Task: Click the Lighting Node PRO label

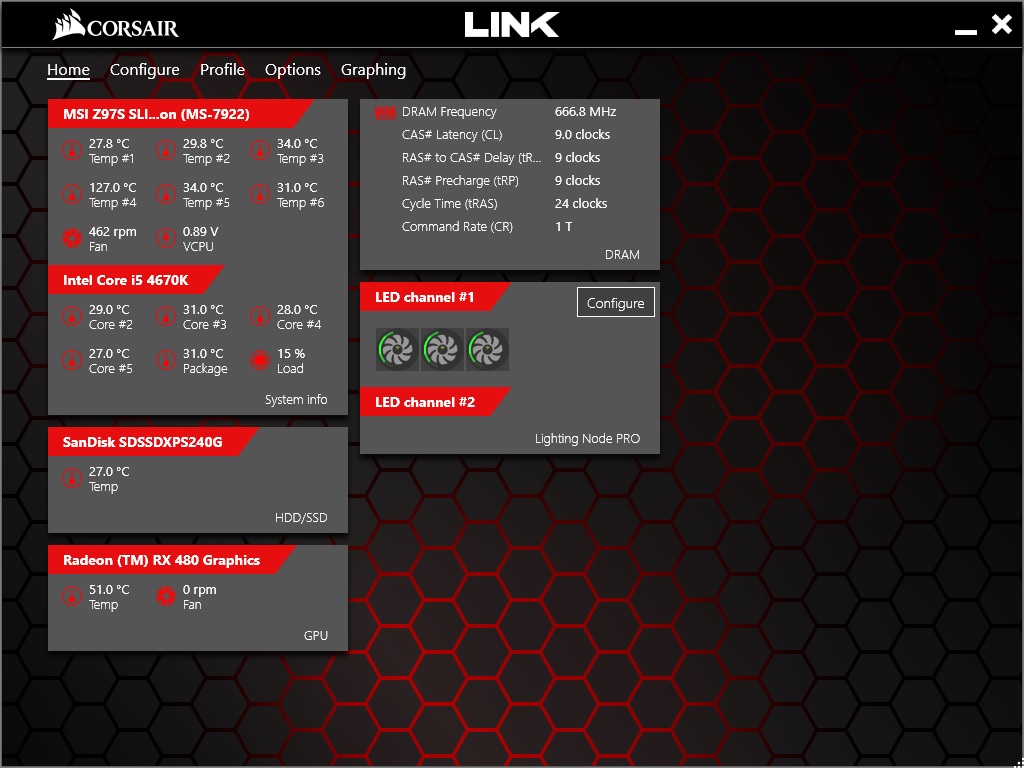Action: pyautogui.click(x=587, y=438)
